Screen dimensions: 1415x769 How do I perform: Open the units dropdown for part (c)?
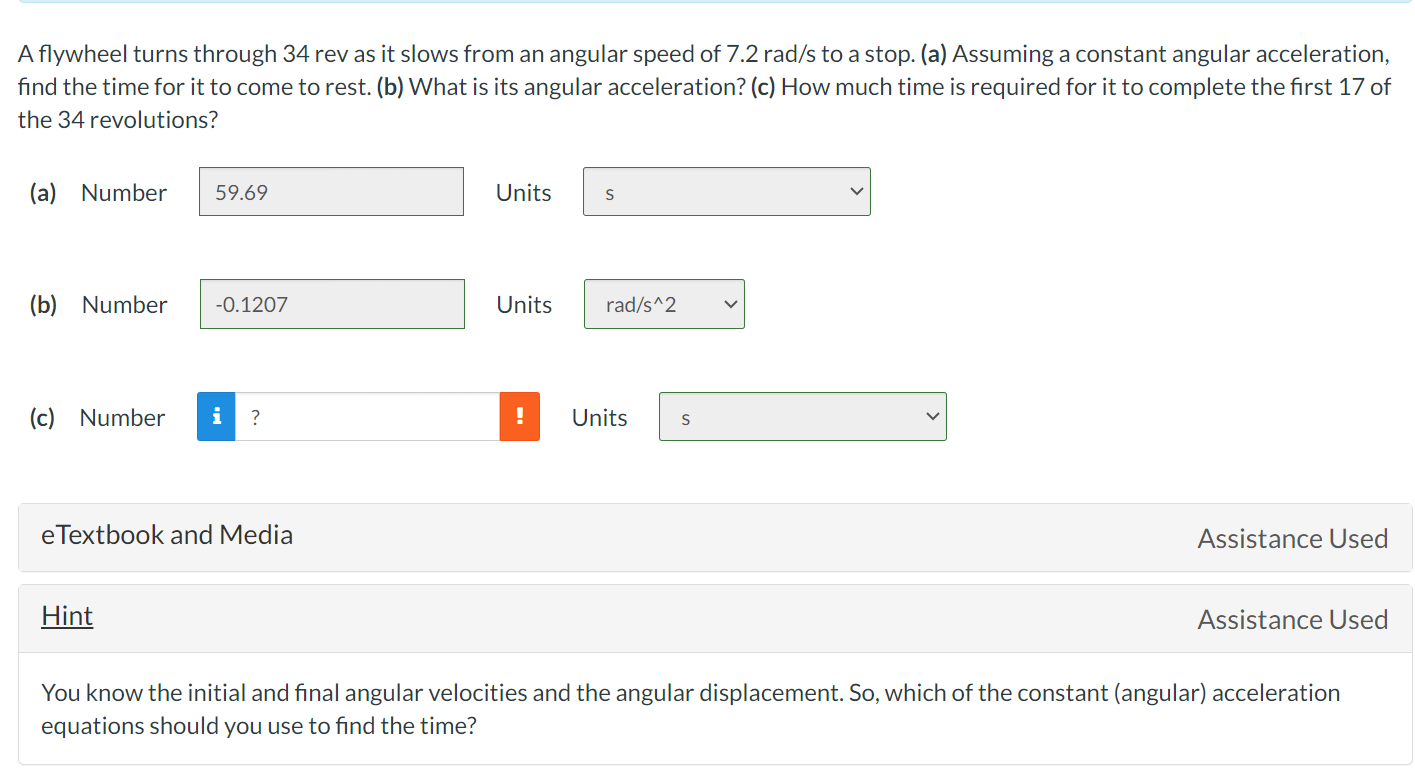click(x=802, y=416)
